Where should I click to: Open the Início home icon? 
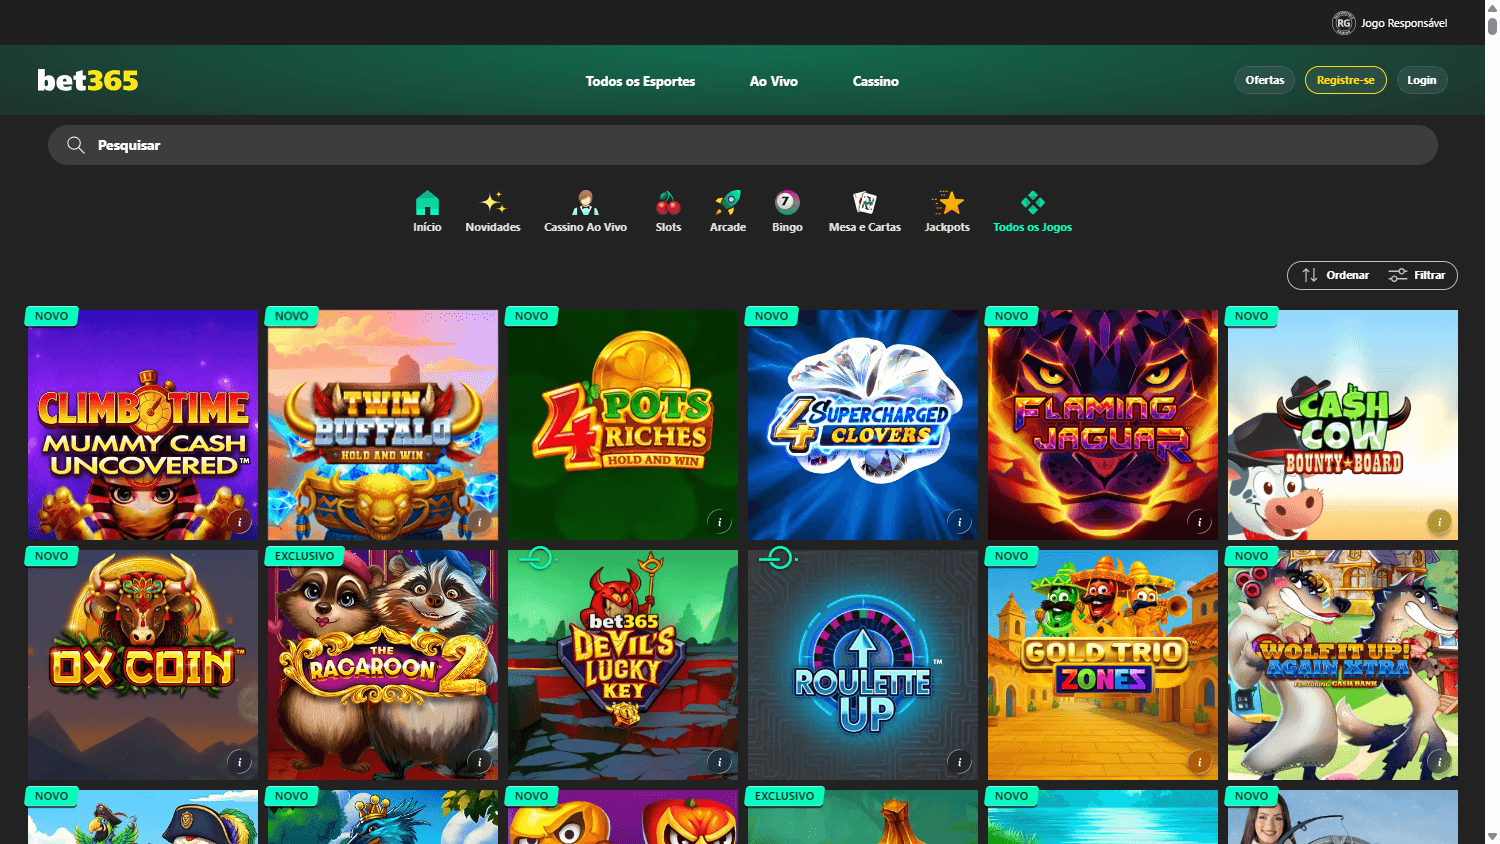(x=427, y=203)
